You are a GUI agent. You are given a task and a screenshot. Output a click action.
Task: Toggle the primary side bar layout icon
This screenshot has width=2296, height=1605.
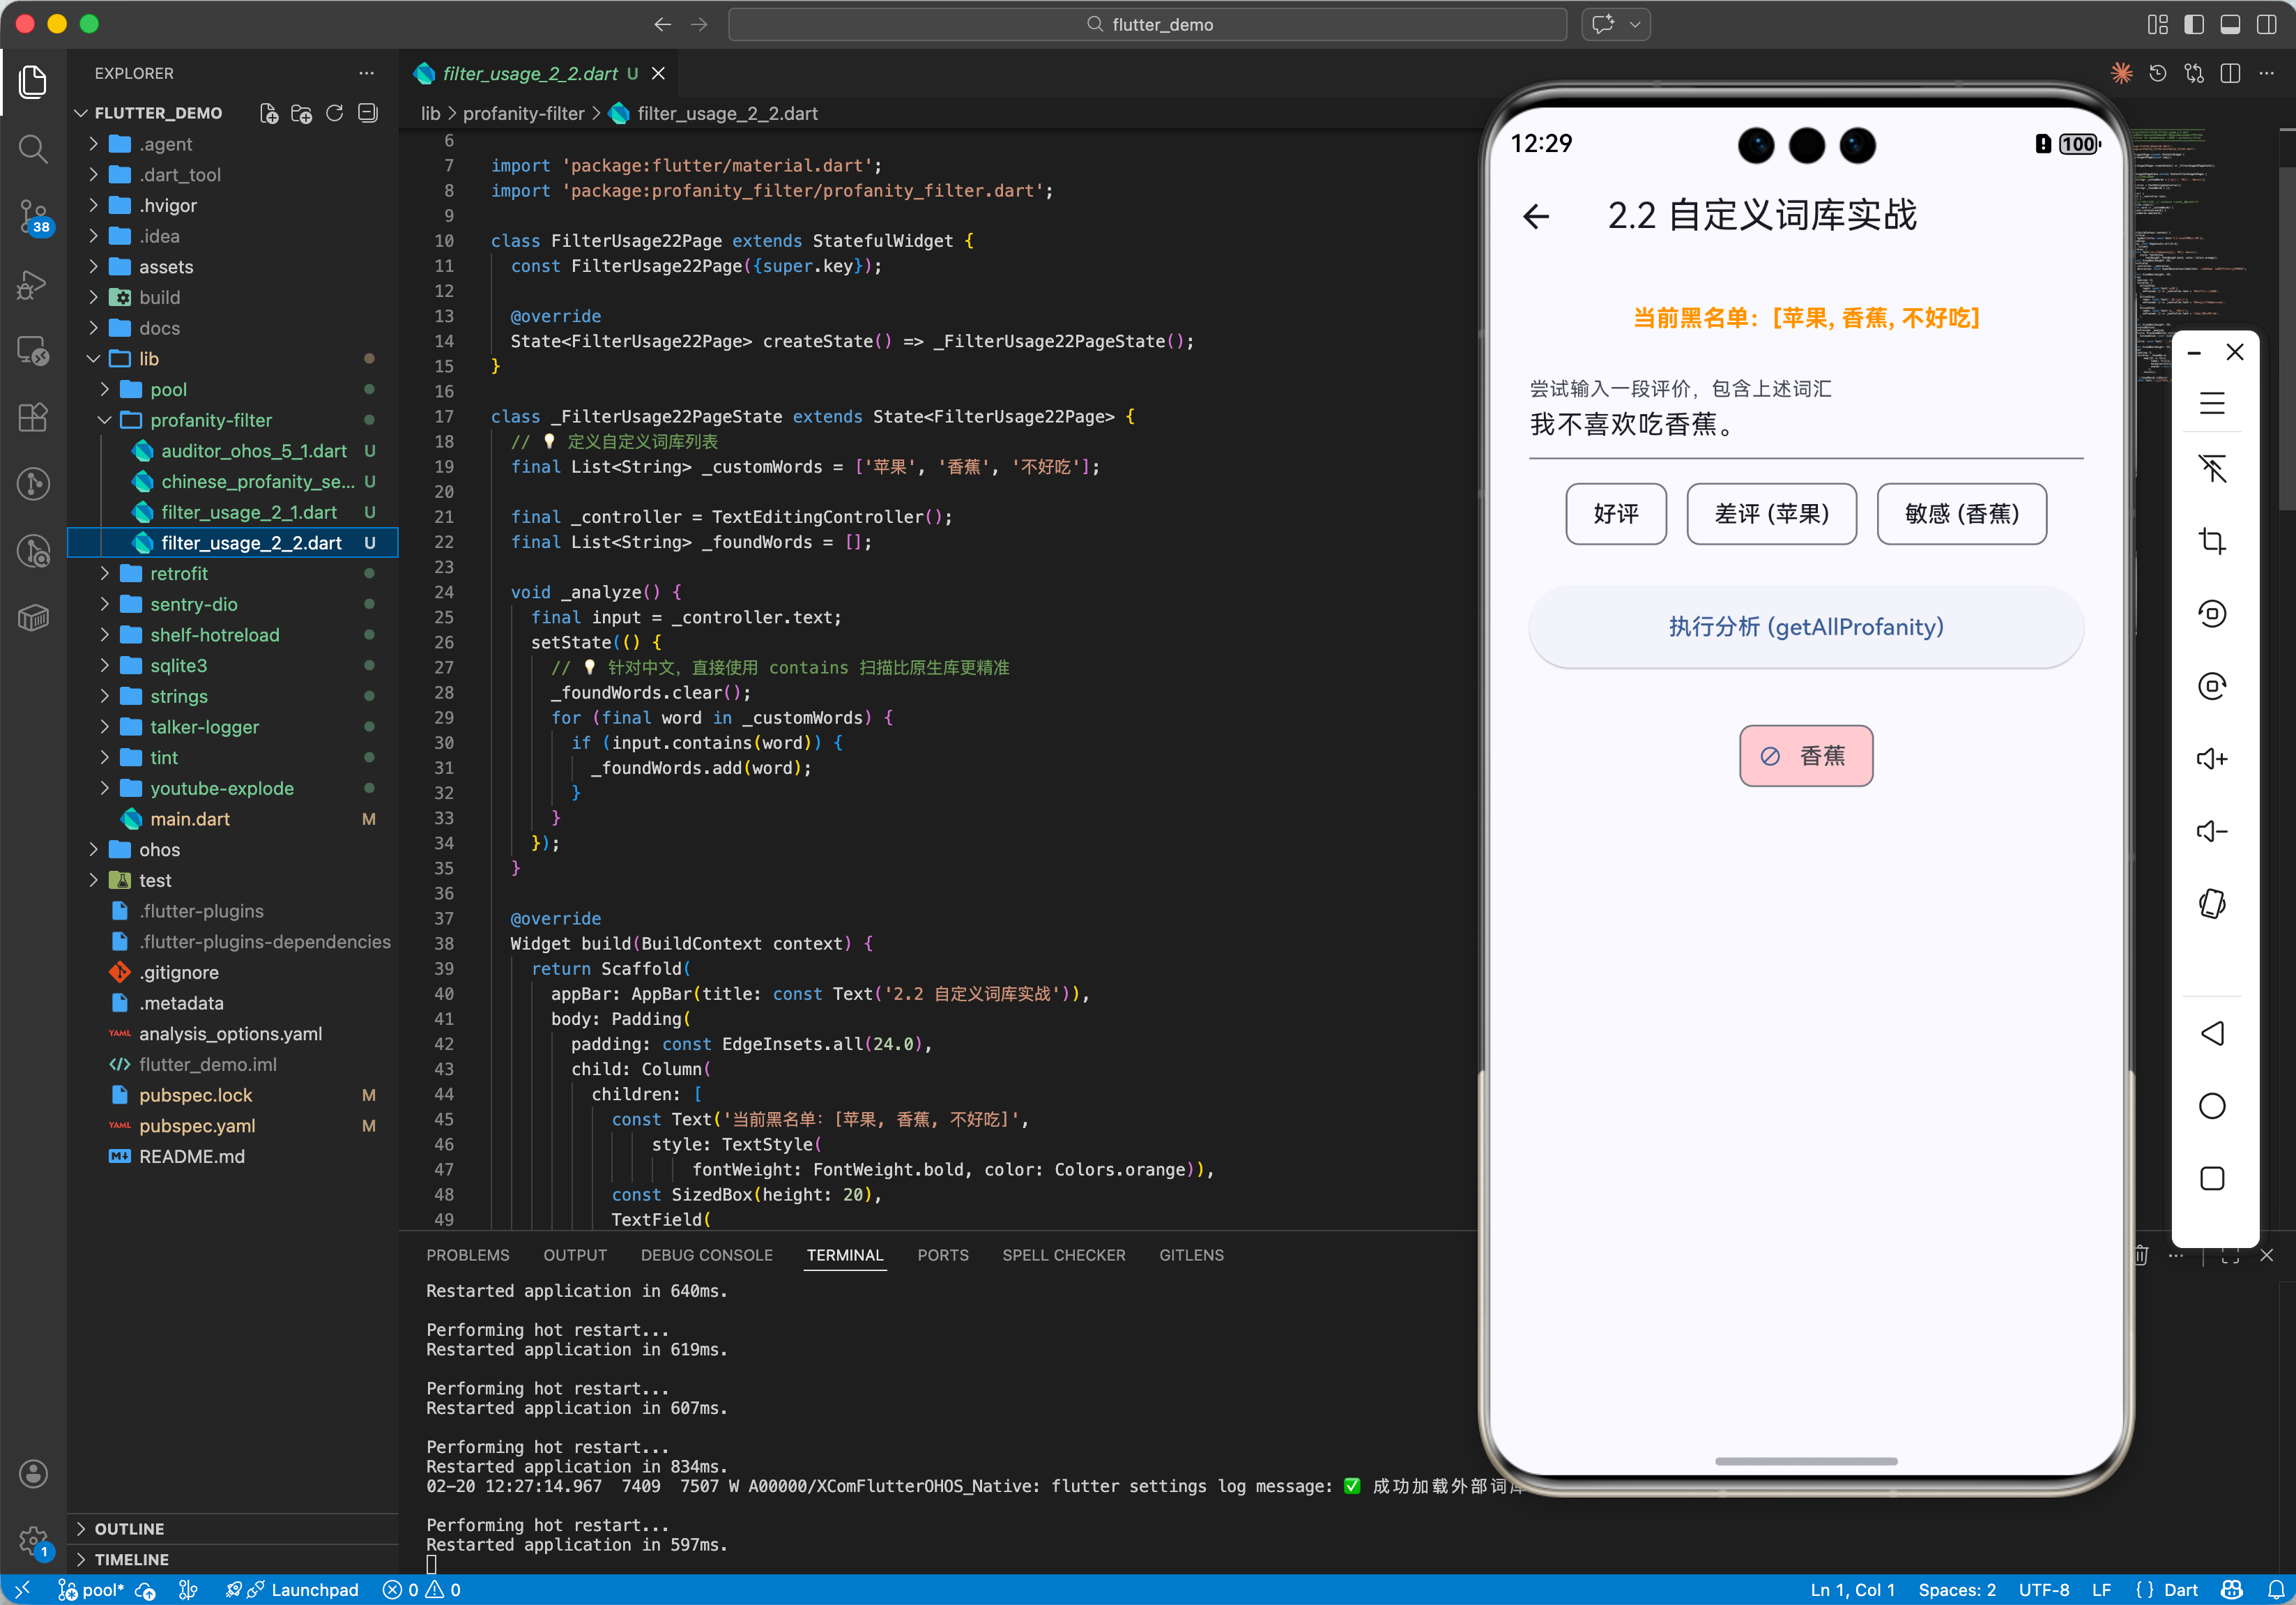(x=2193, y=24)
